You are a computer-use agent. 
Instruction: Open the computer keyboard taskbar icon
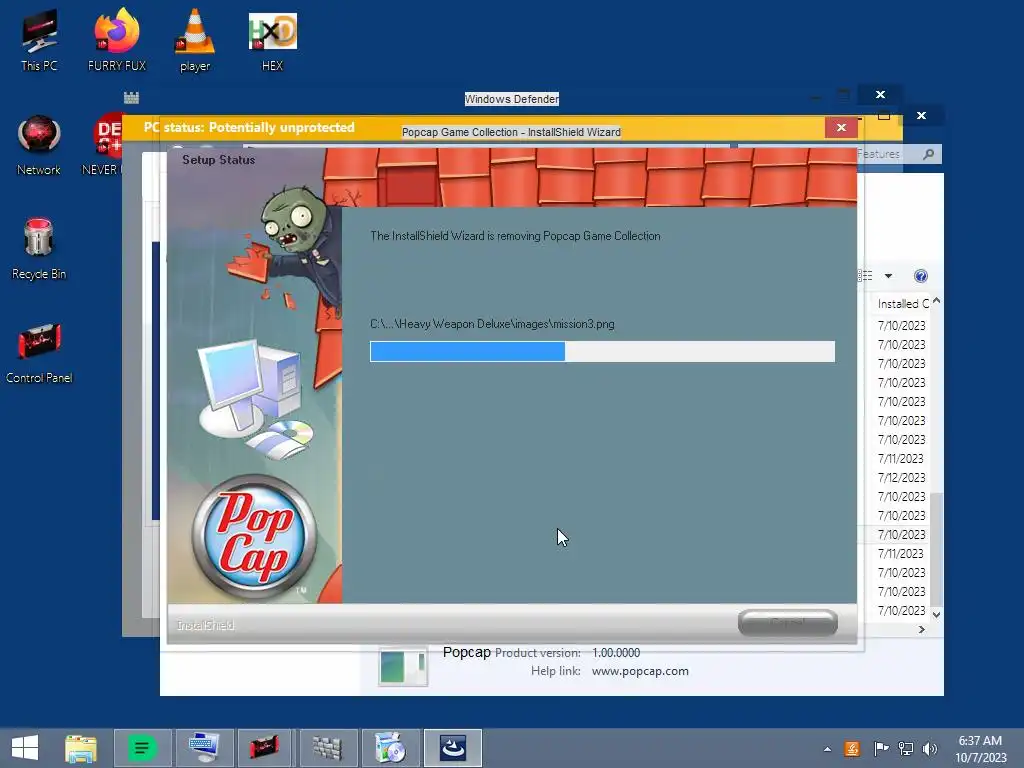tap(204, 748)
